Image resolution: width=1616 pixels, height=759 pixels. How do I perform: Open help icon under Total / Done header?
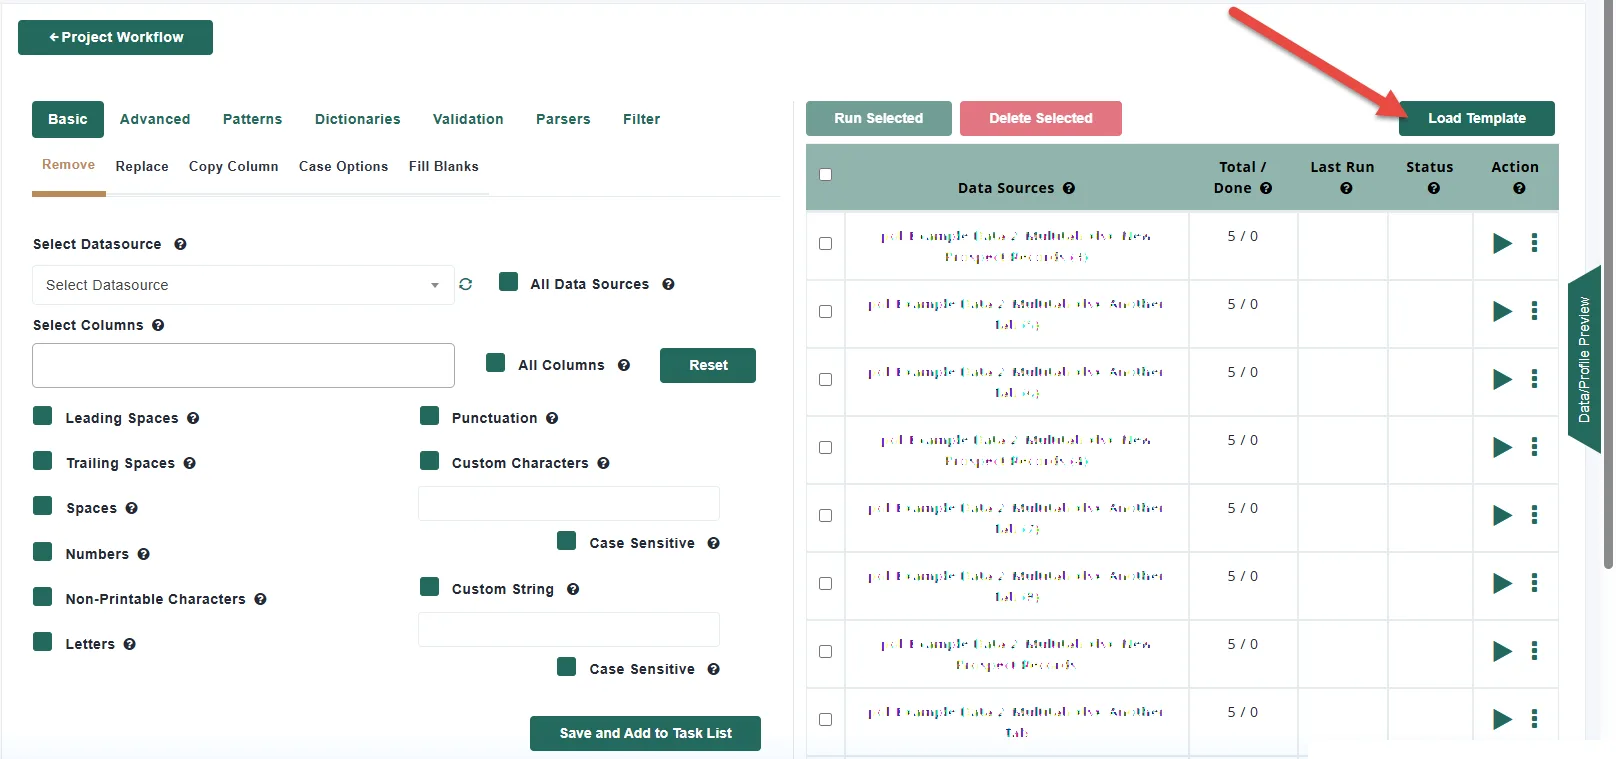point(1266,188)
